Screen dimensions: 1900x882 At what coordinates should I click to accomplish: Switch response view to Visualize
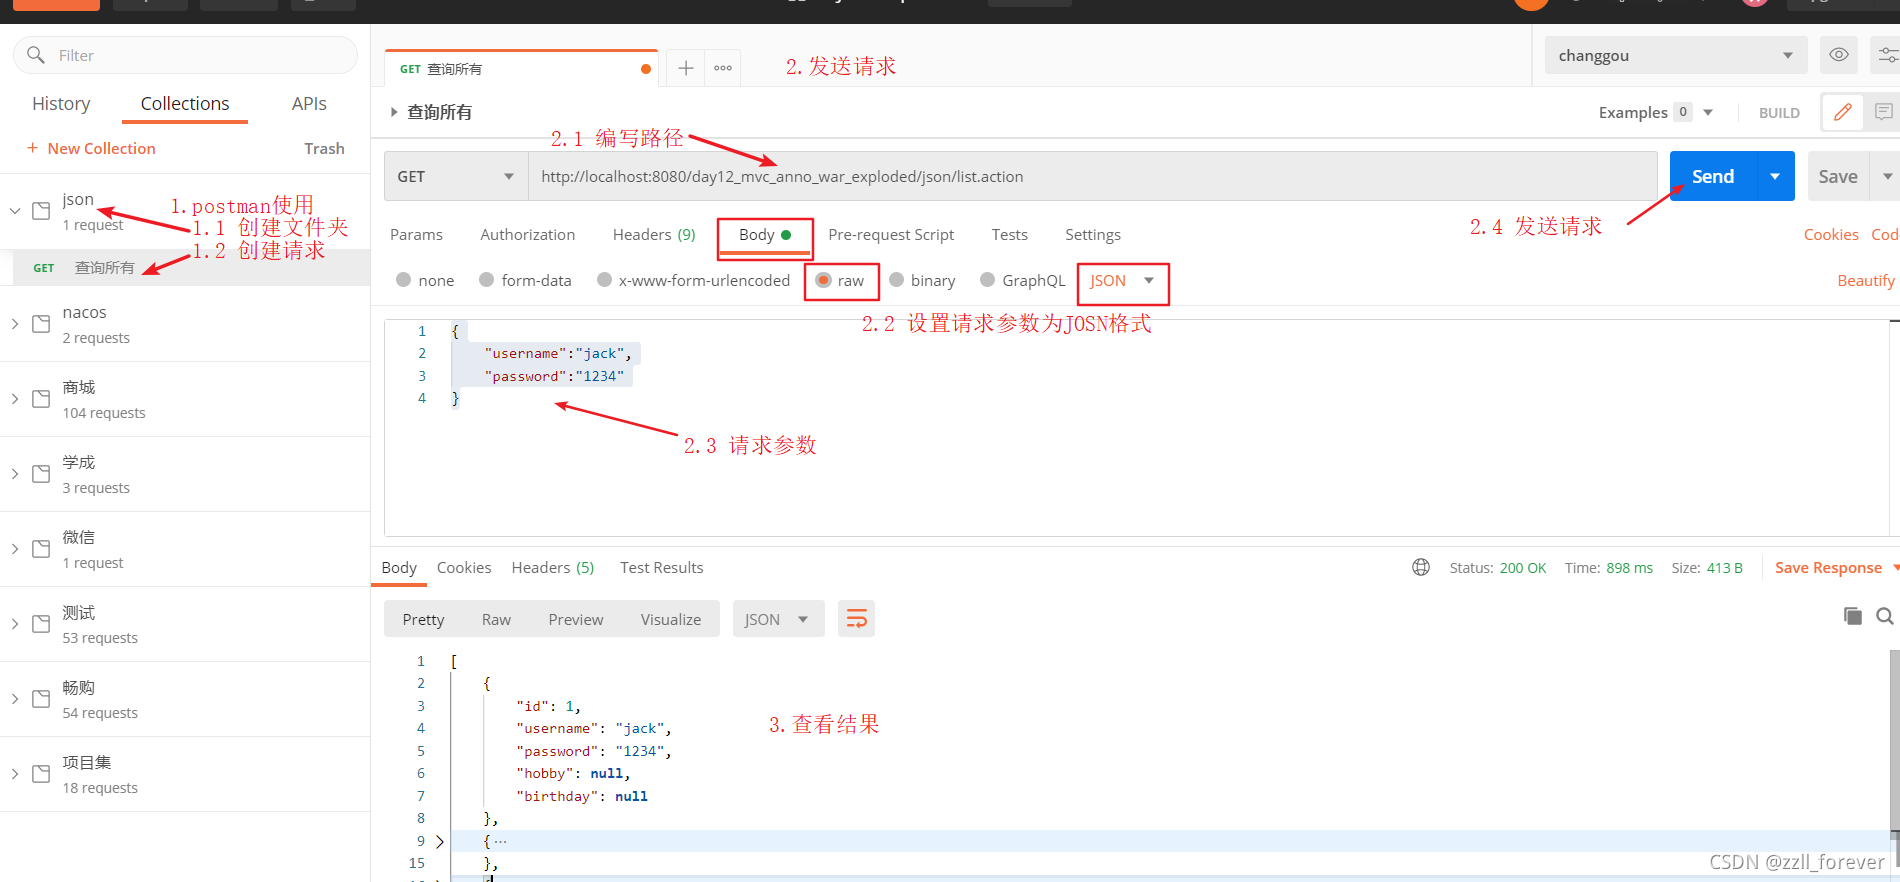point(670,619)
